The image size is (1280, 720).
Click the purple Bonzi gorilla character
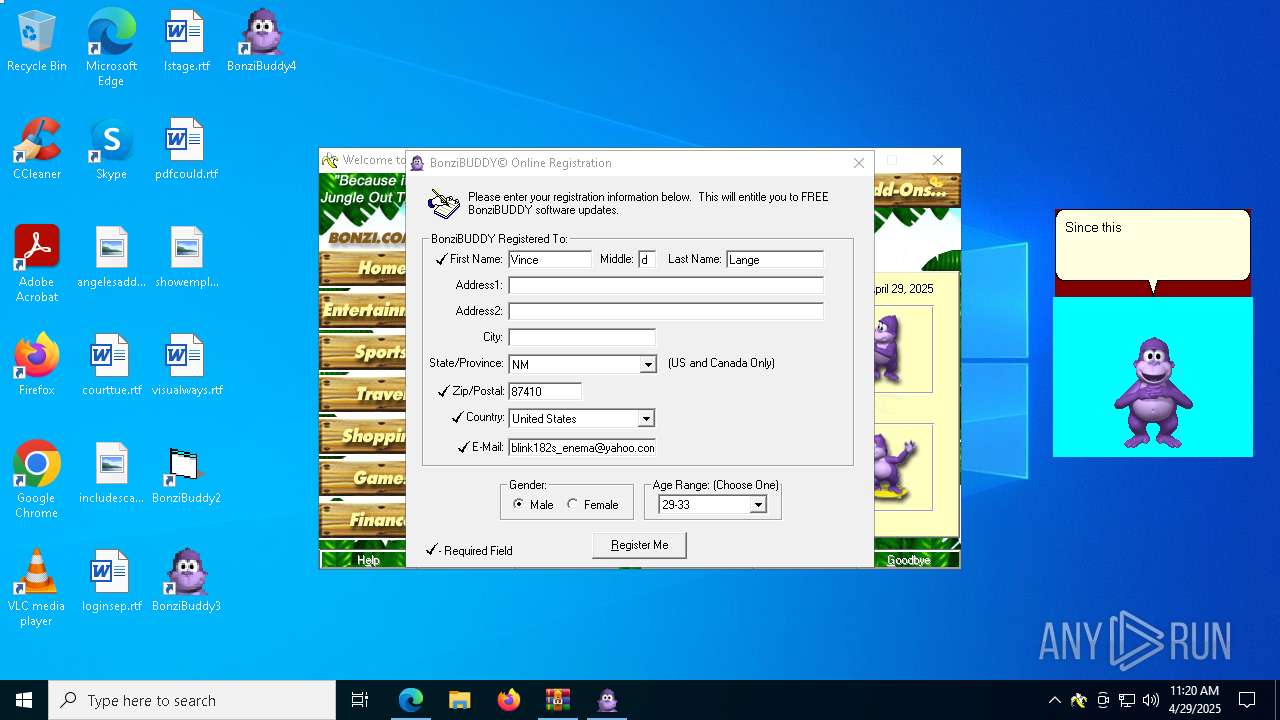[1153, 392]
